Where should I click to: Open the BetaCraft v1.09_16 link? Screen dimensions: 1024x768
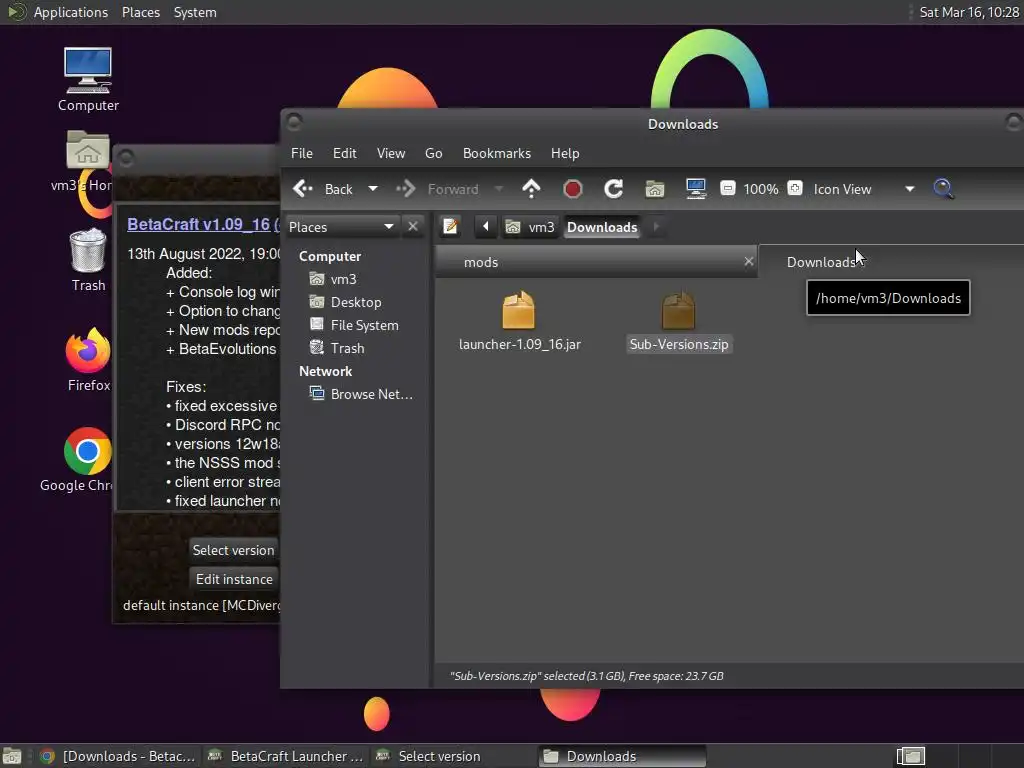[x=199, y=224]
